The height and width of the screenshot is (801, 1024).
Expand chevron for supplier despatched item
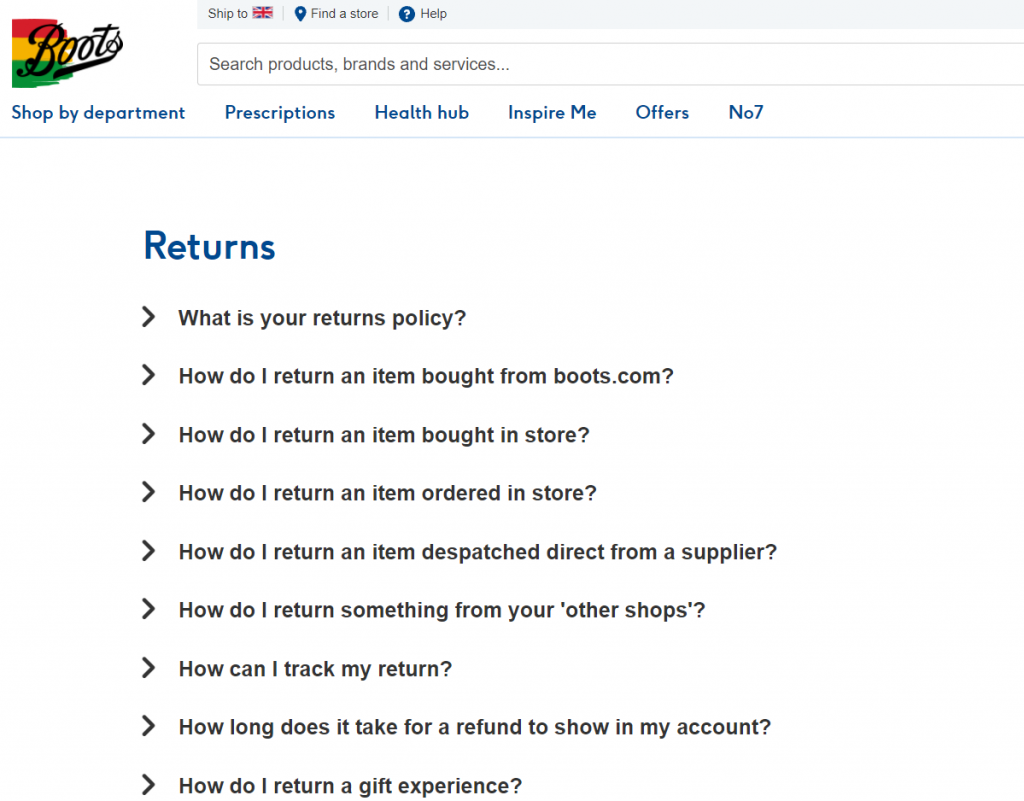click(x=149, y=551)
